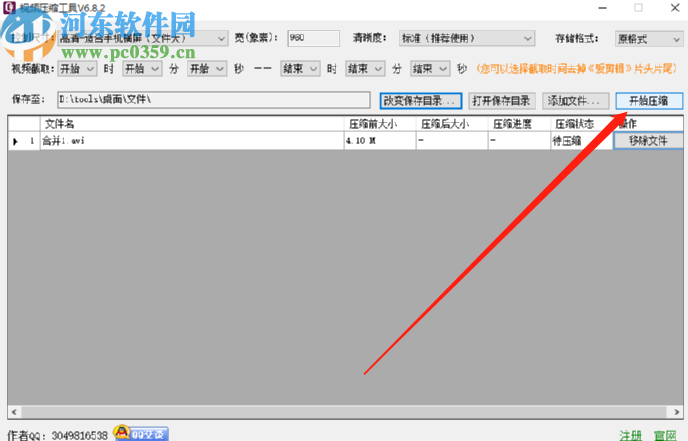Open the 清晰度 quality dropdown
This screenshot has height=441, width=688.
467,39
